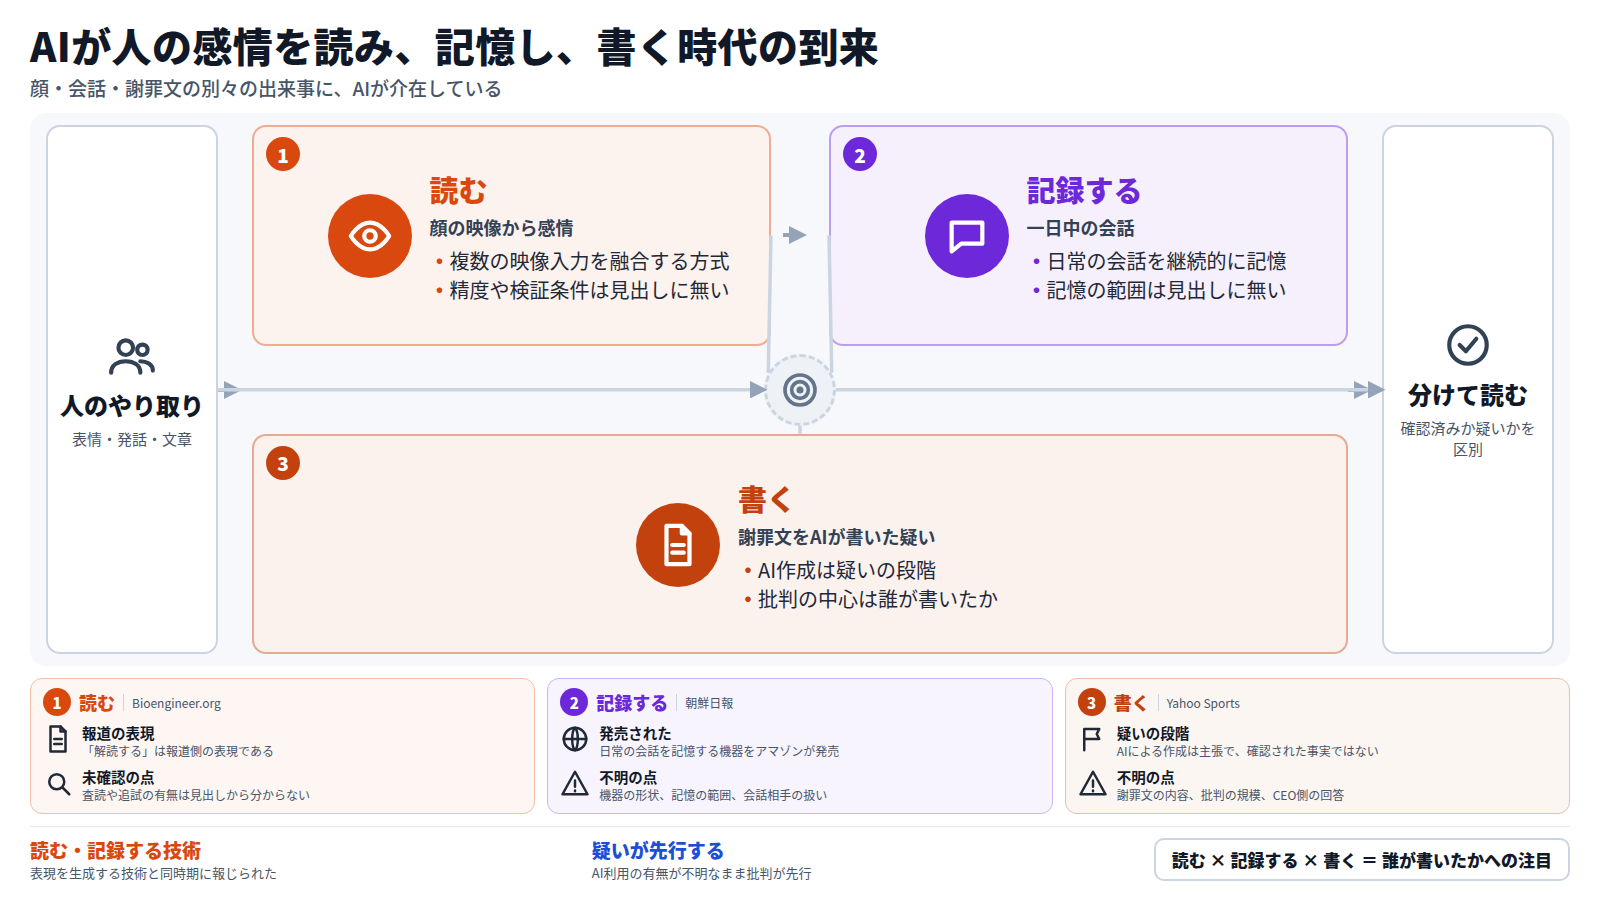1600x900 pixels.
Task: Click text 日常の会話を記憶する機器をアマゾンが発売
Action: [x=719, y=751]
